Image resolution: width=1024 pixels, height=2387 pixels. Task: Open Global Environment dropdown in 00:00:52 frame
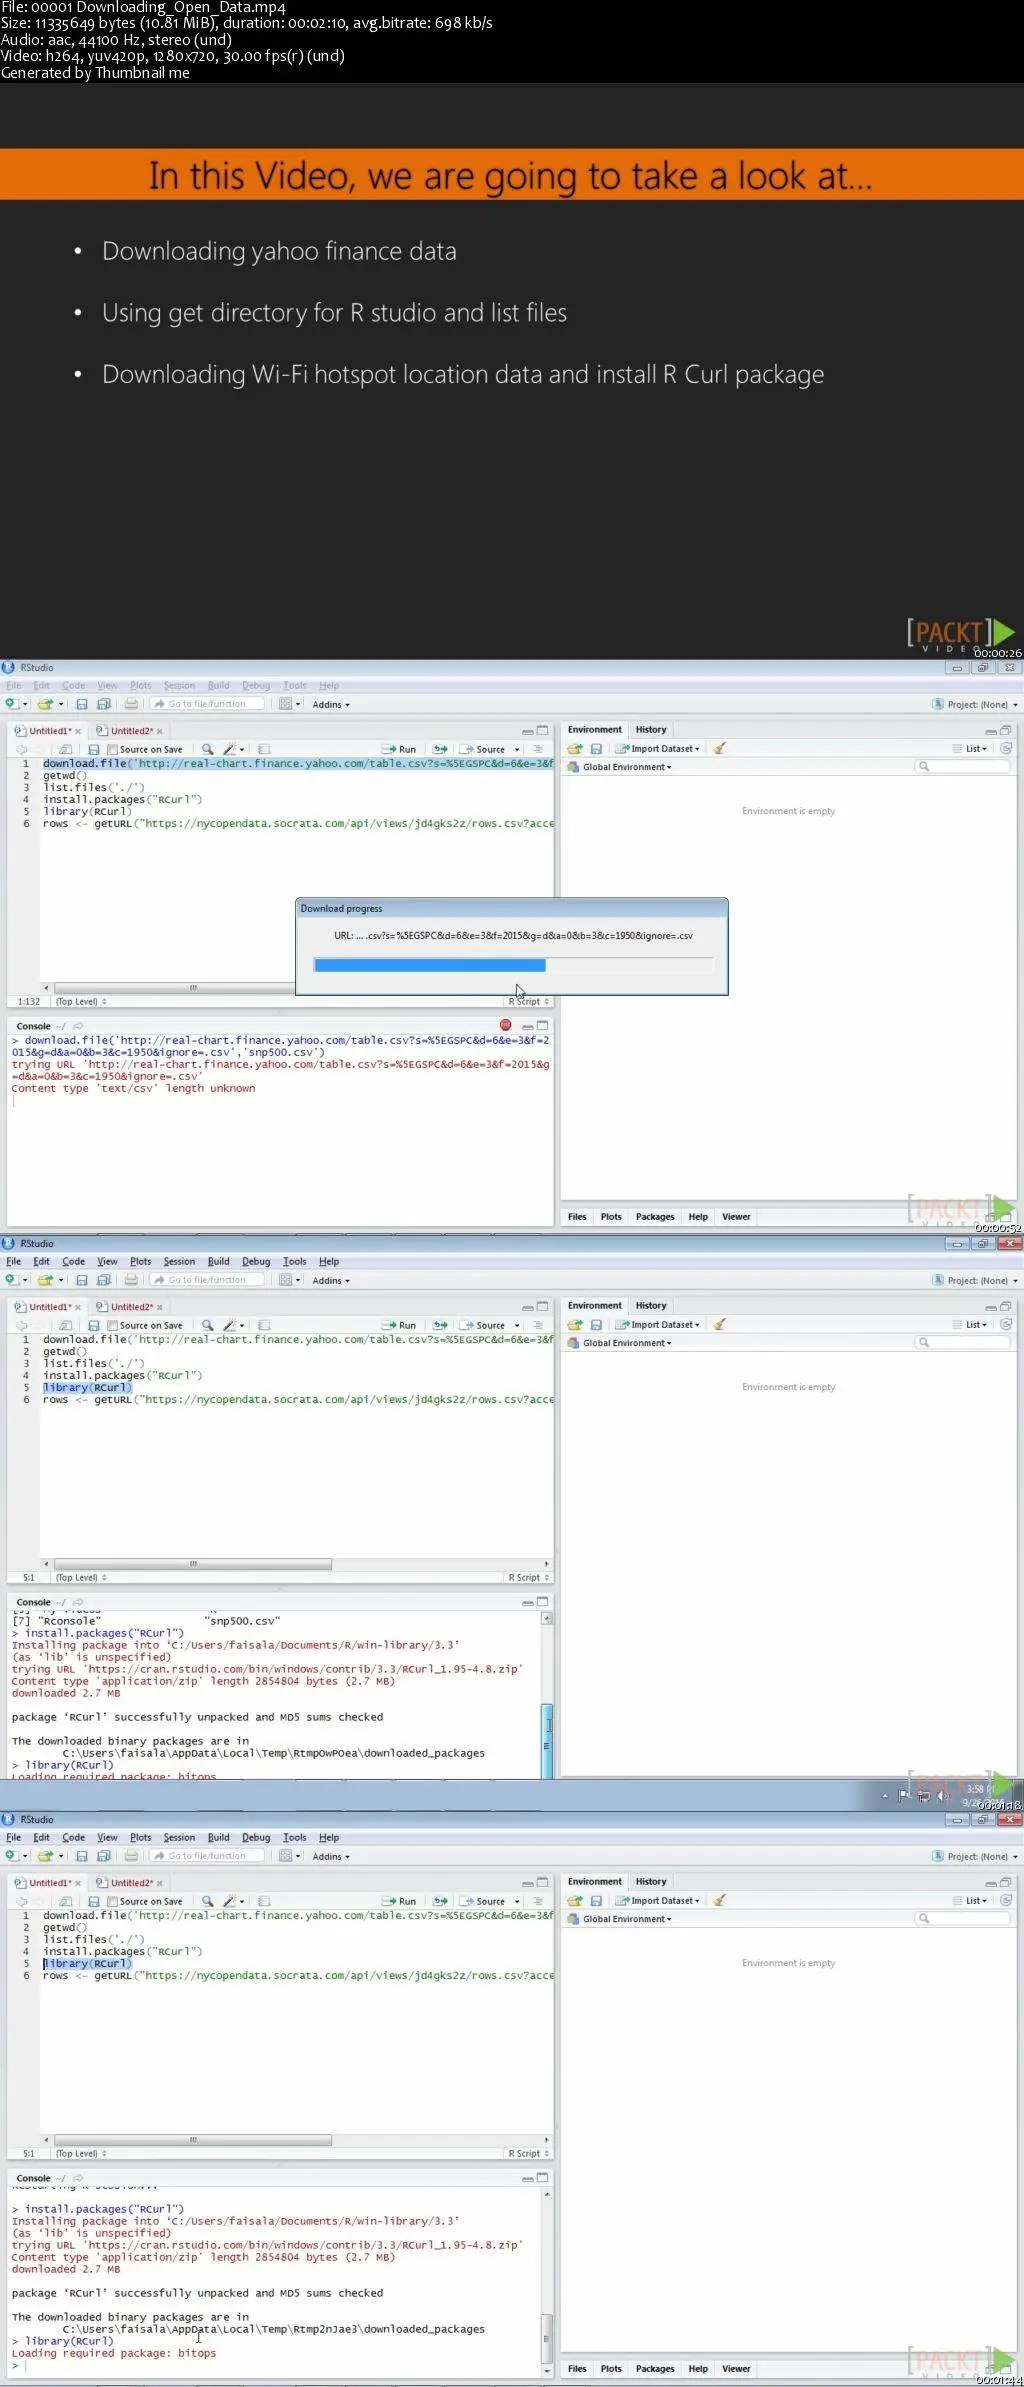click(x=620, y=767)
